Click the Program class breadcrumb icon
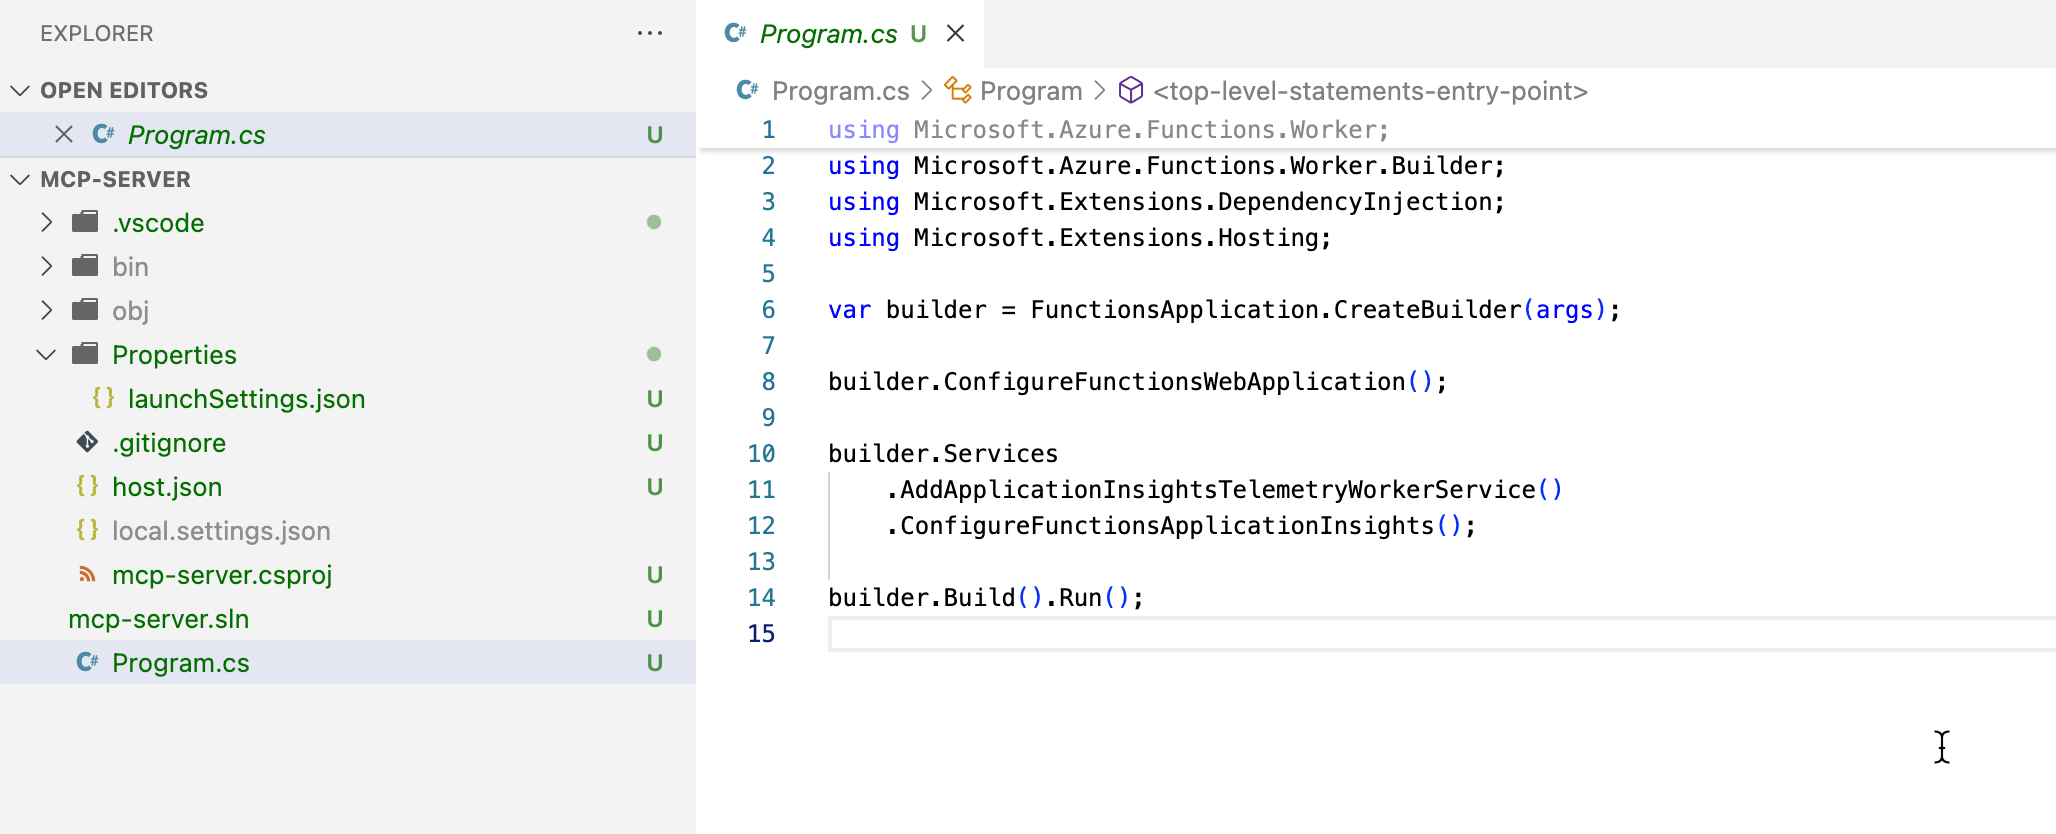This screenshot has width=2056, height=834. (x=958, y=90)
